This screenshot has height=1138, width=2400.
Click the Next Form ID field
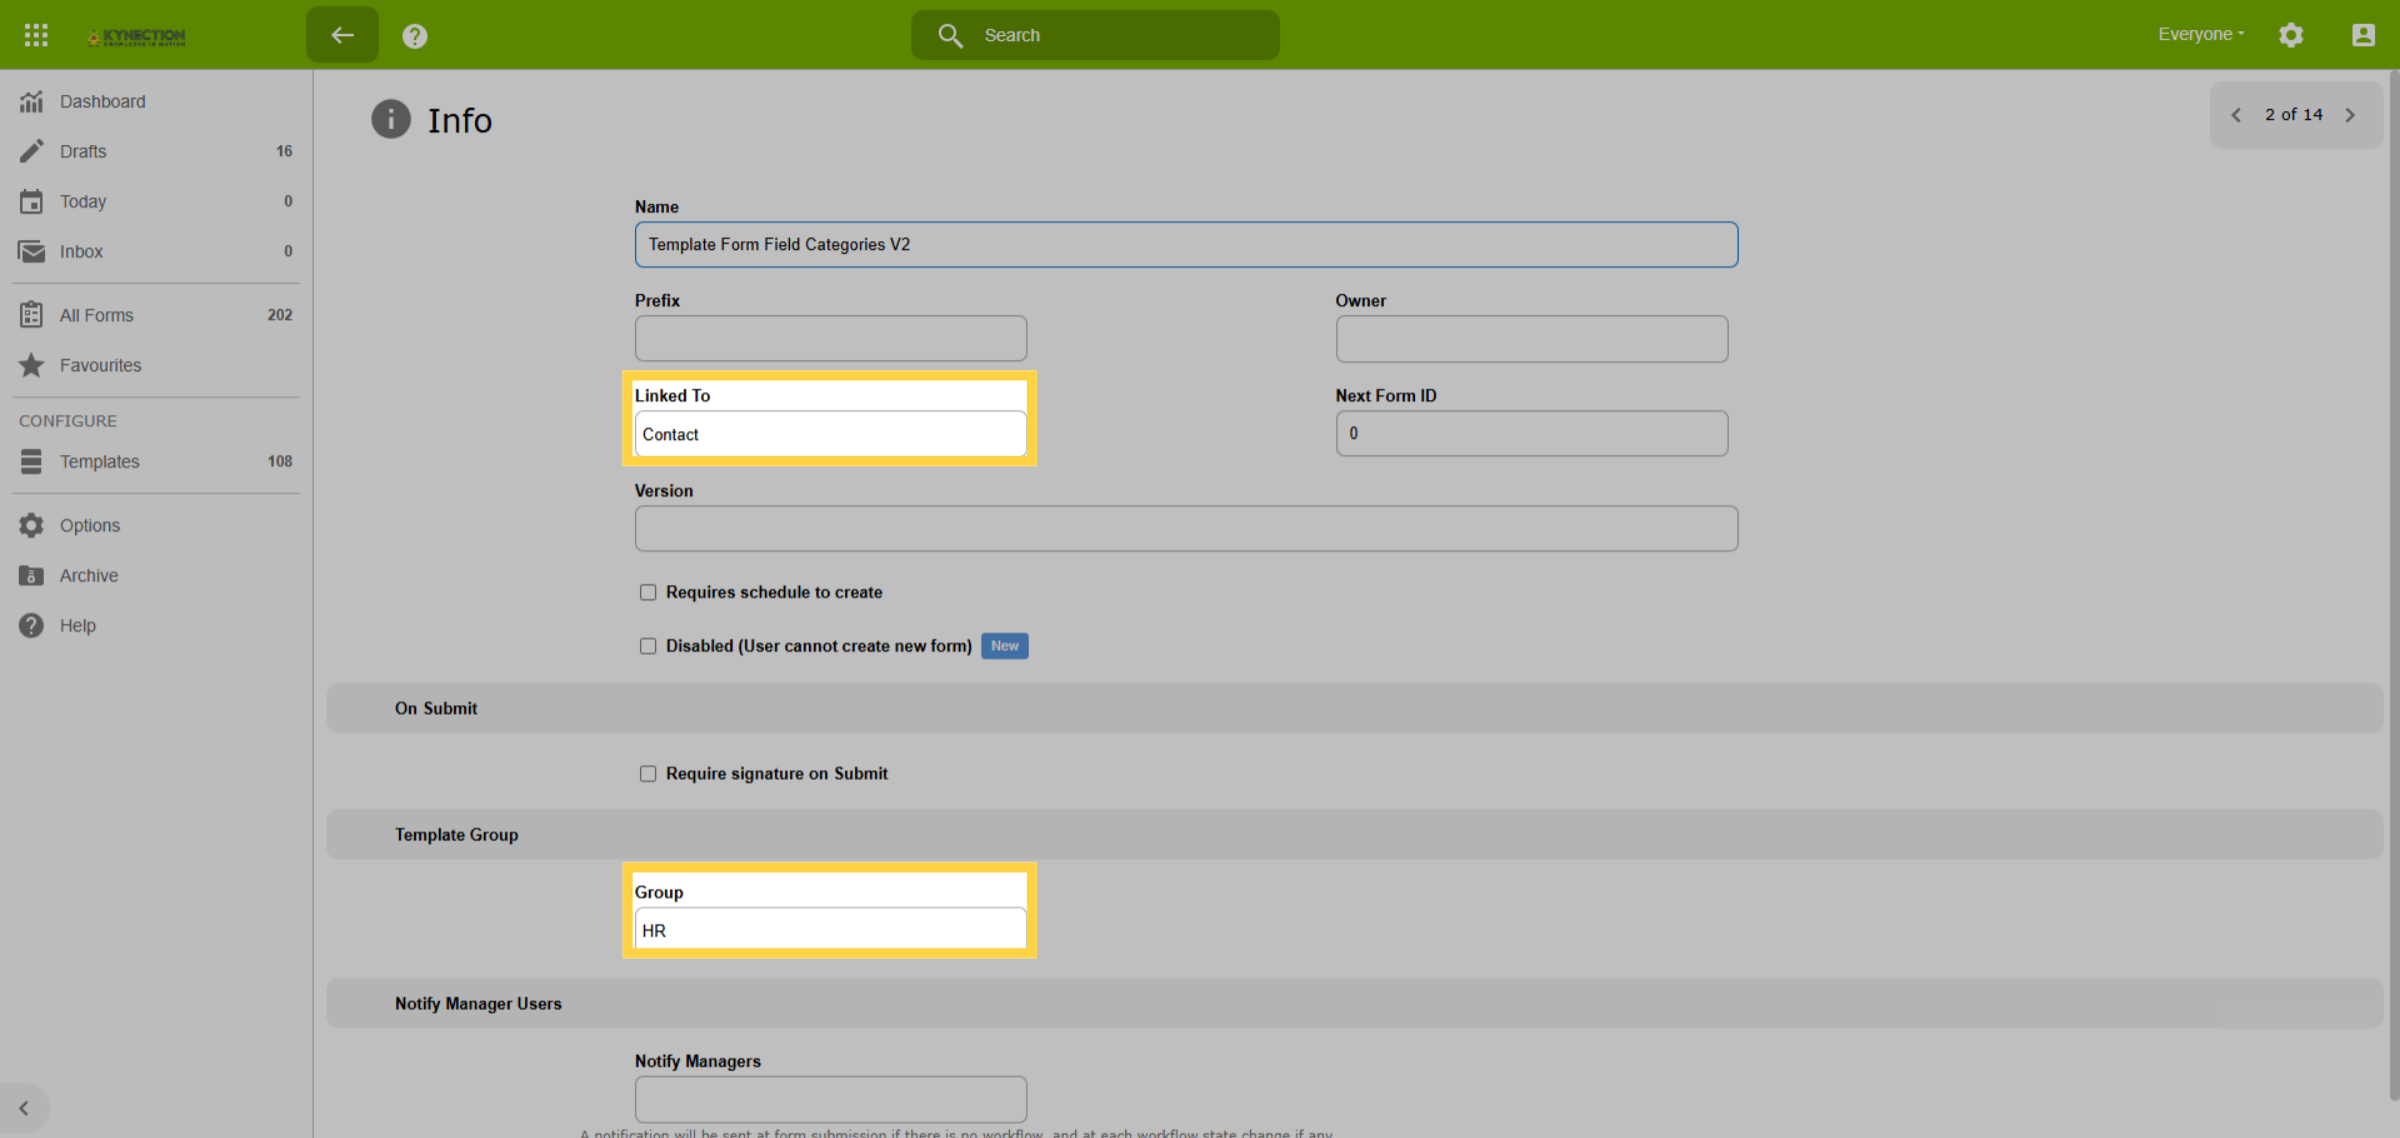pyautogui.click(x=1531, y=433)
